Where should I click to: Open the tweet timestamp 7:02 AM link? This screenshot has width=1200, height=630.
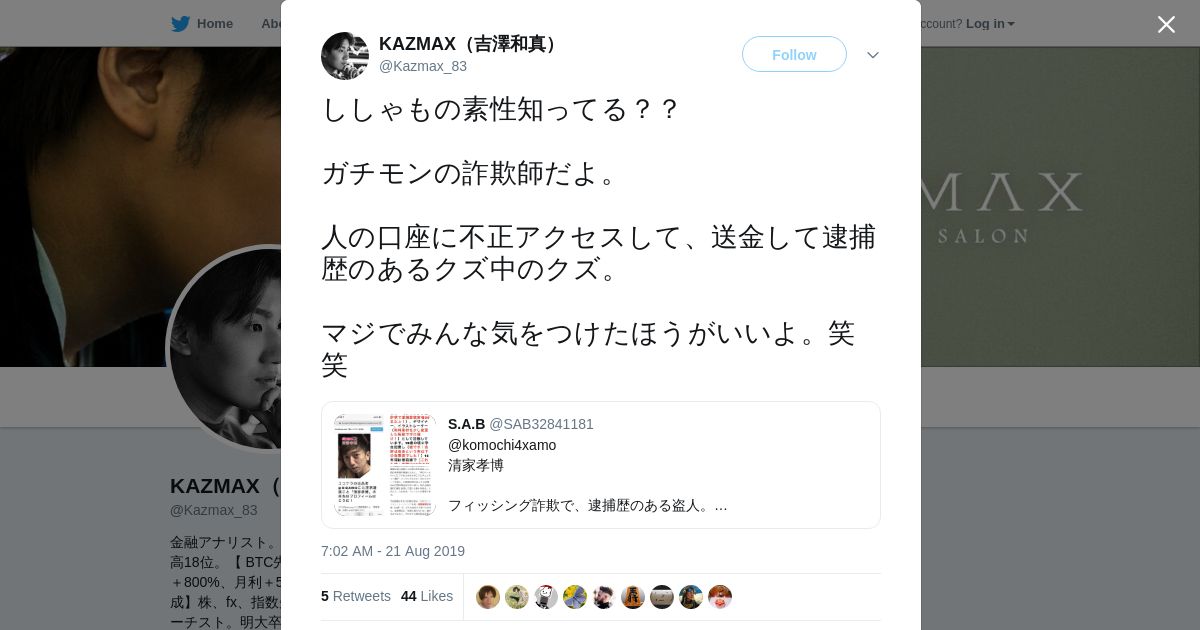[393, 551]
